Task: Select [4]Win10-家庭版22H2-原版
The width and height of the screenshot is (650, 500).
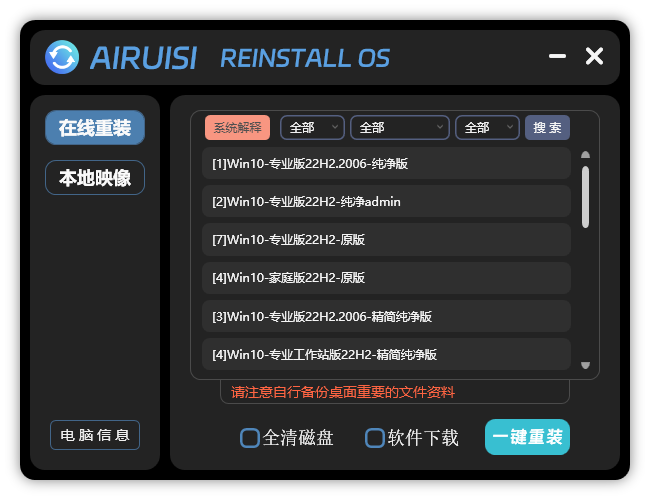Action: coord(386,278)
